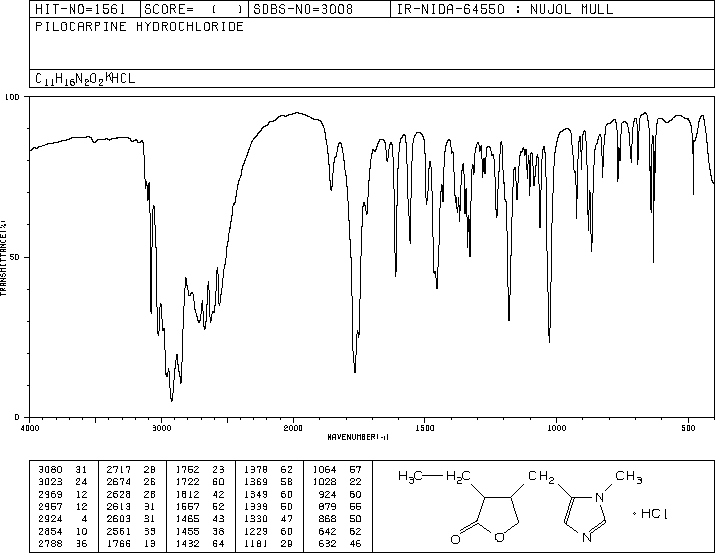The height and width of the screenshot is (553, 715).
Task: Click the TRANSMITTANCE(%) vertical axis title
Action: pos(3,258)
